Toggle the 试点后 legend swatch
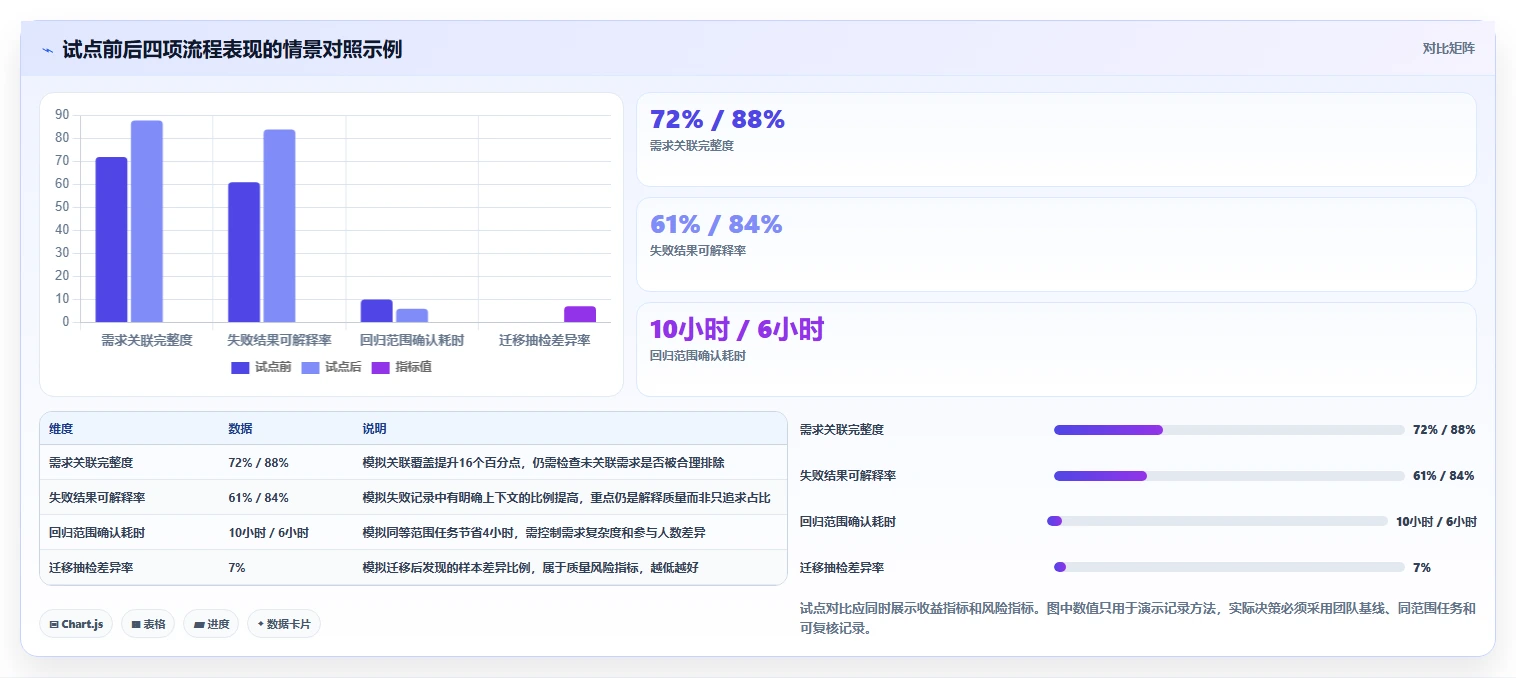1516x678 pixels. tap(310, 367)
